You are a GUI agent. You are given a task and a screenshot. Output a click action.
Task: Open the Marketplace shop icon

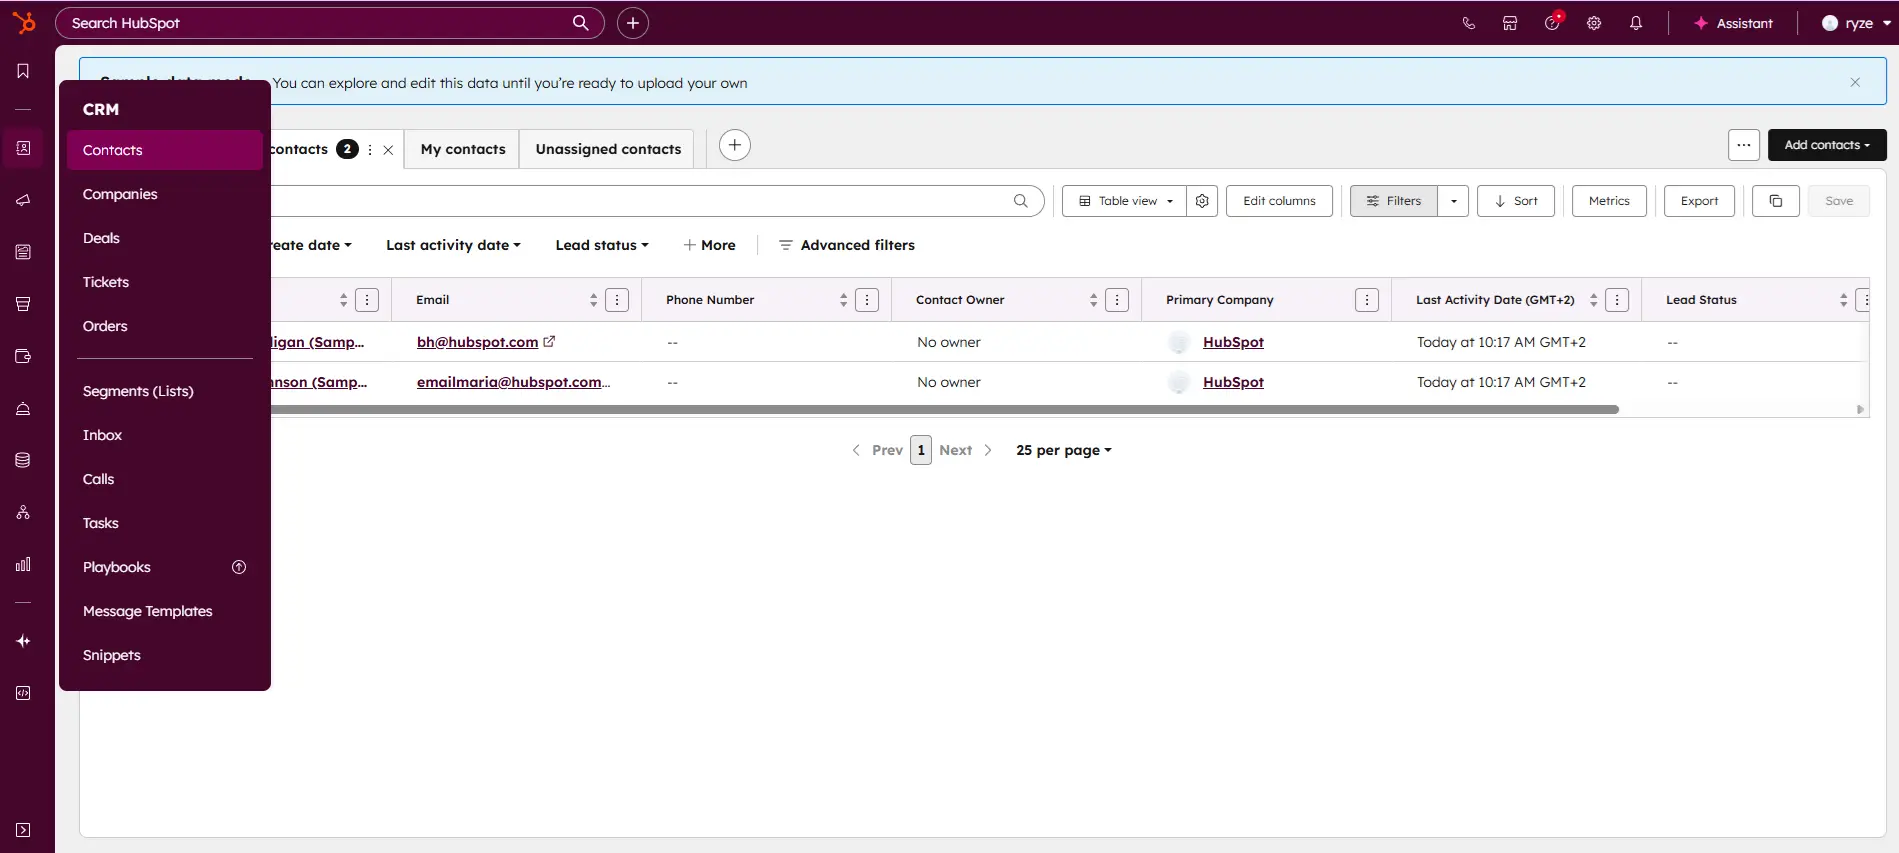(x=1510, y=23)
